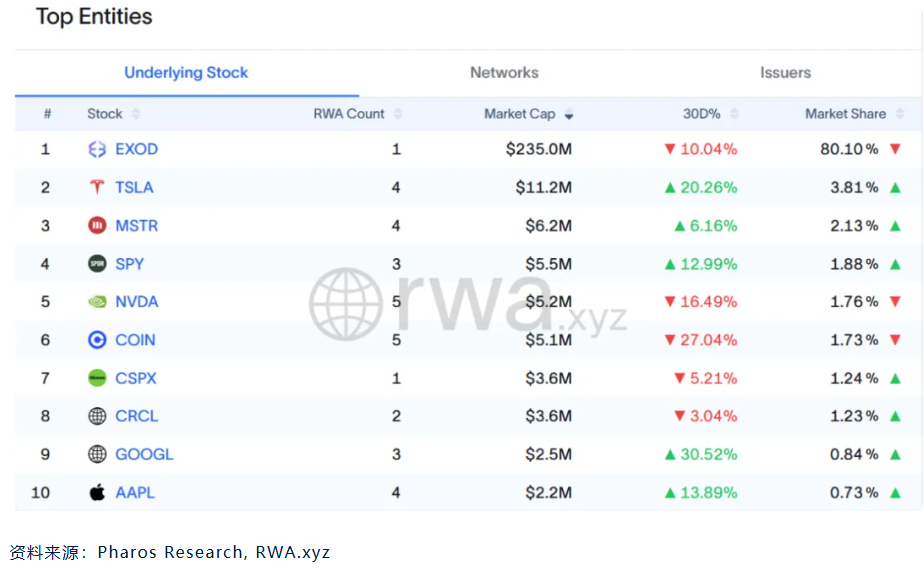The image size is (924, 579).
Task: Switch to the Networks tab
Action: coord(504,73)
